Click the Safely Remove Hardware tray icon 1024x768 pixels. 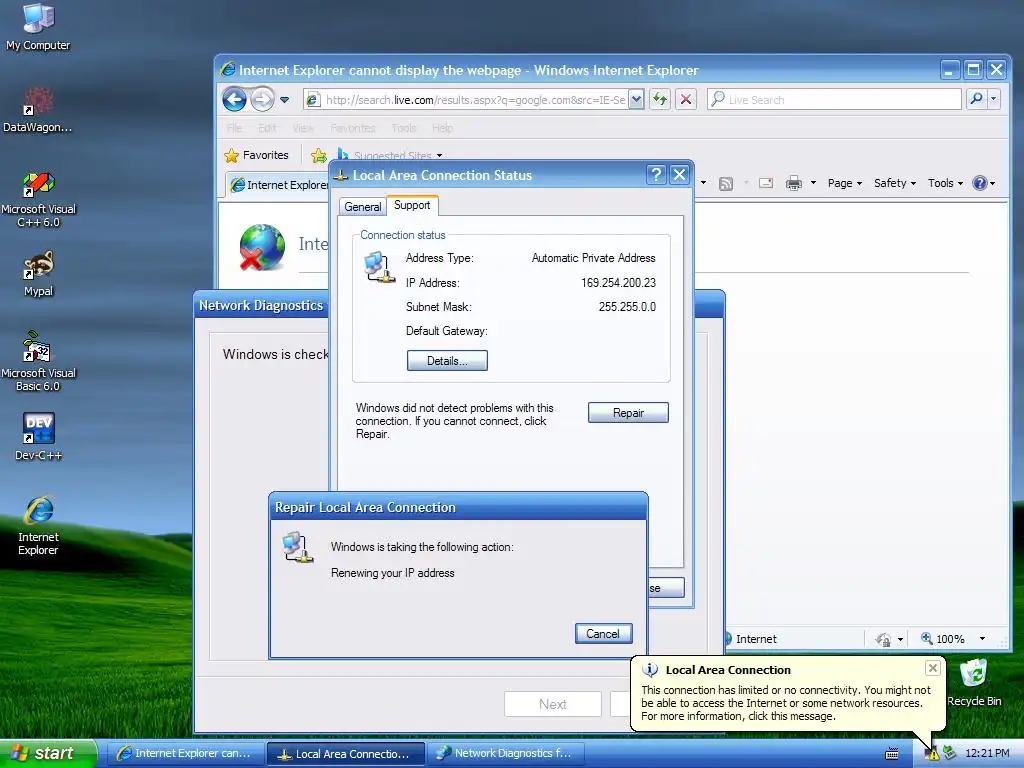tap(950, 753)
